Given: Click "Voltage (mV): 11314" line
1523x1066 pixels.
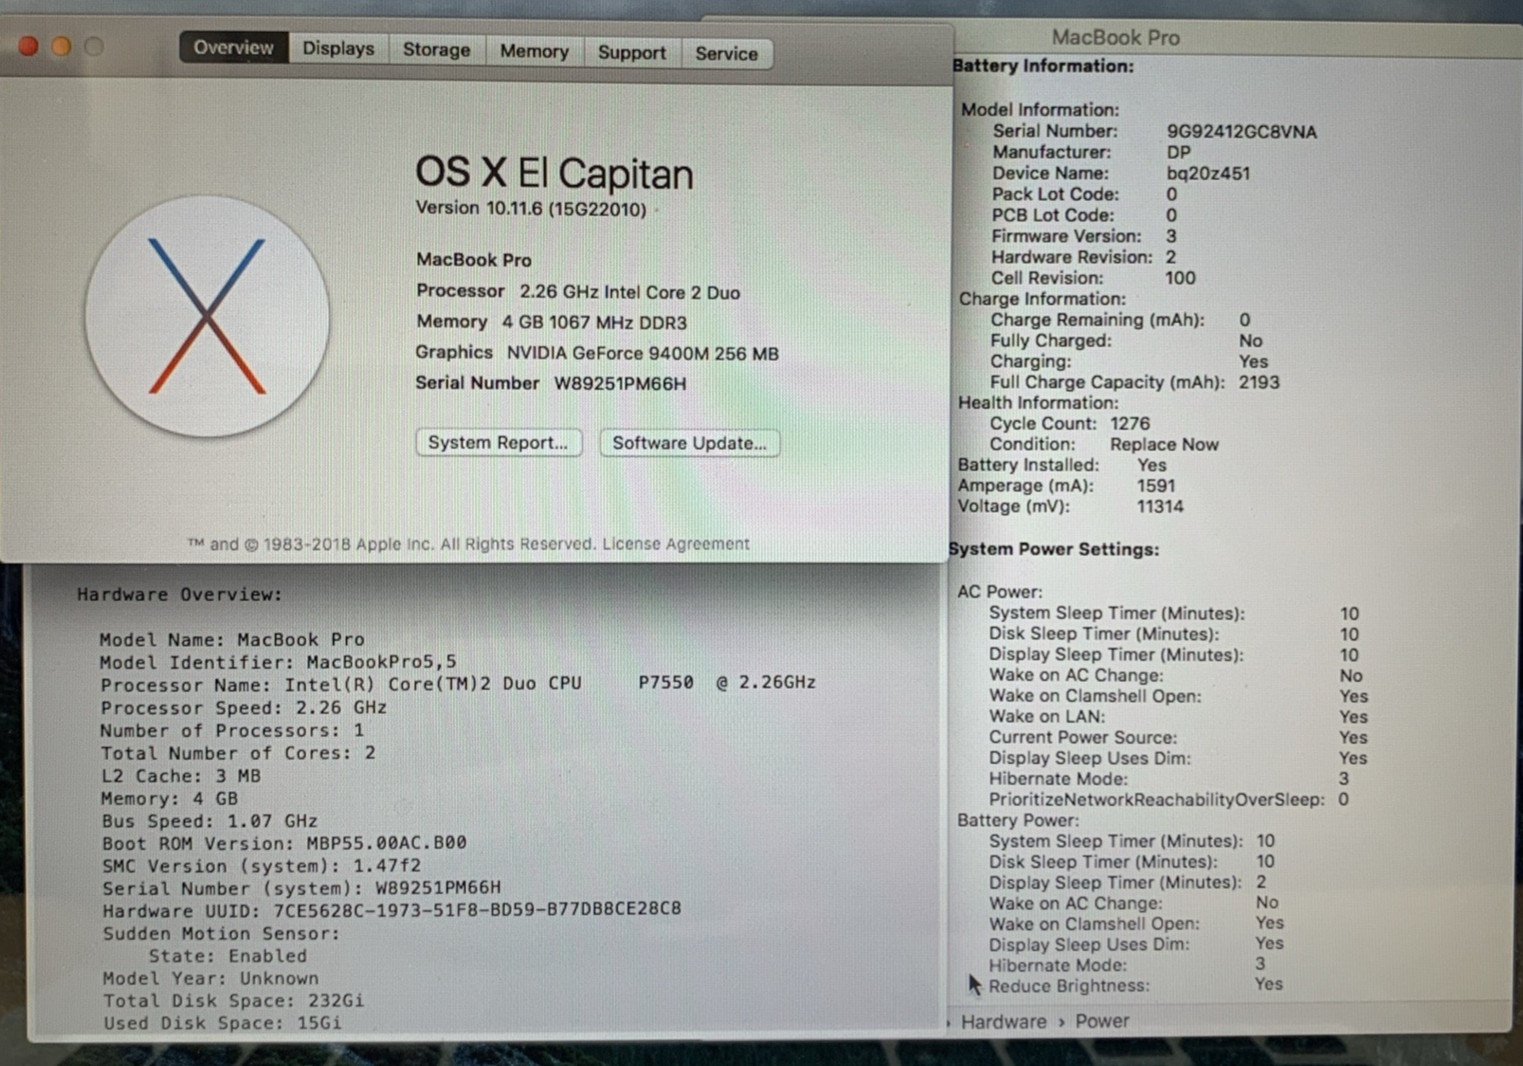Looking at the screenshot, I should click(1071, 507).
